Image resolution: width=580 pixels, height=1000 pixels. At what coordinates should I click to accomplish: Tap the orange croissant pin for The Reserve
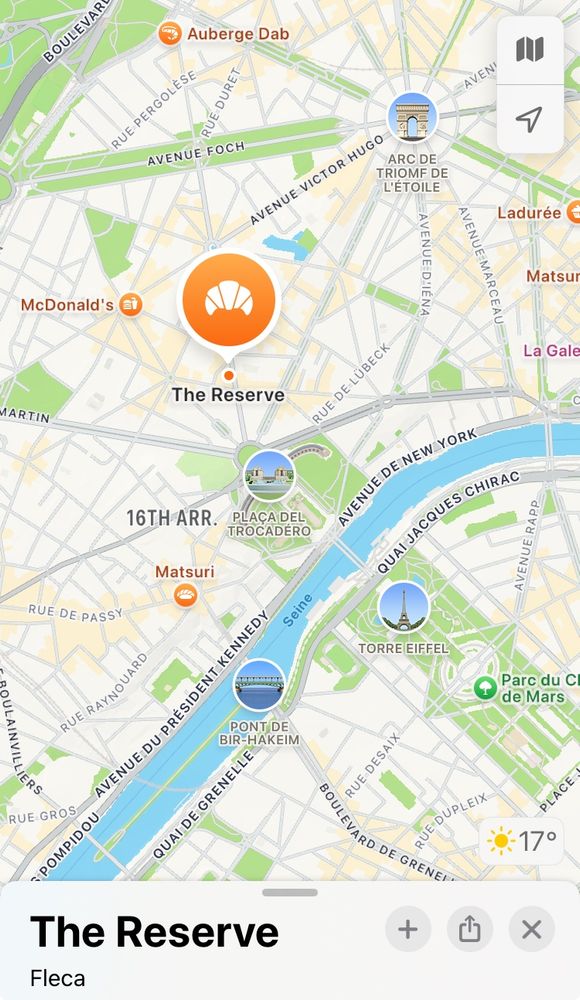(229, 301)
